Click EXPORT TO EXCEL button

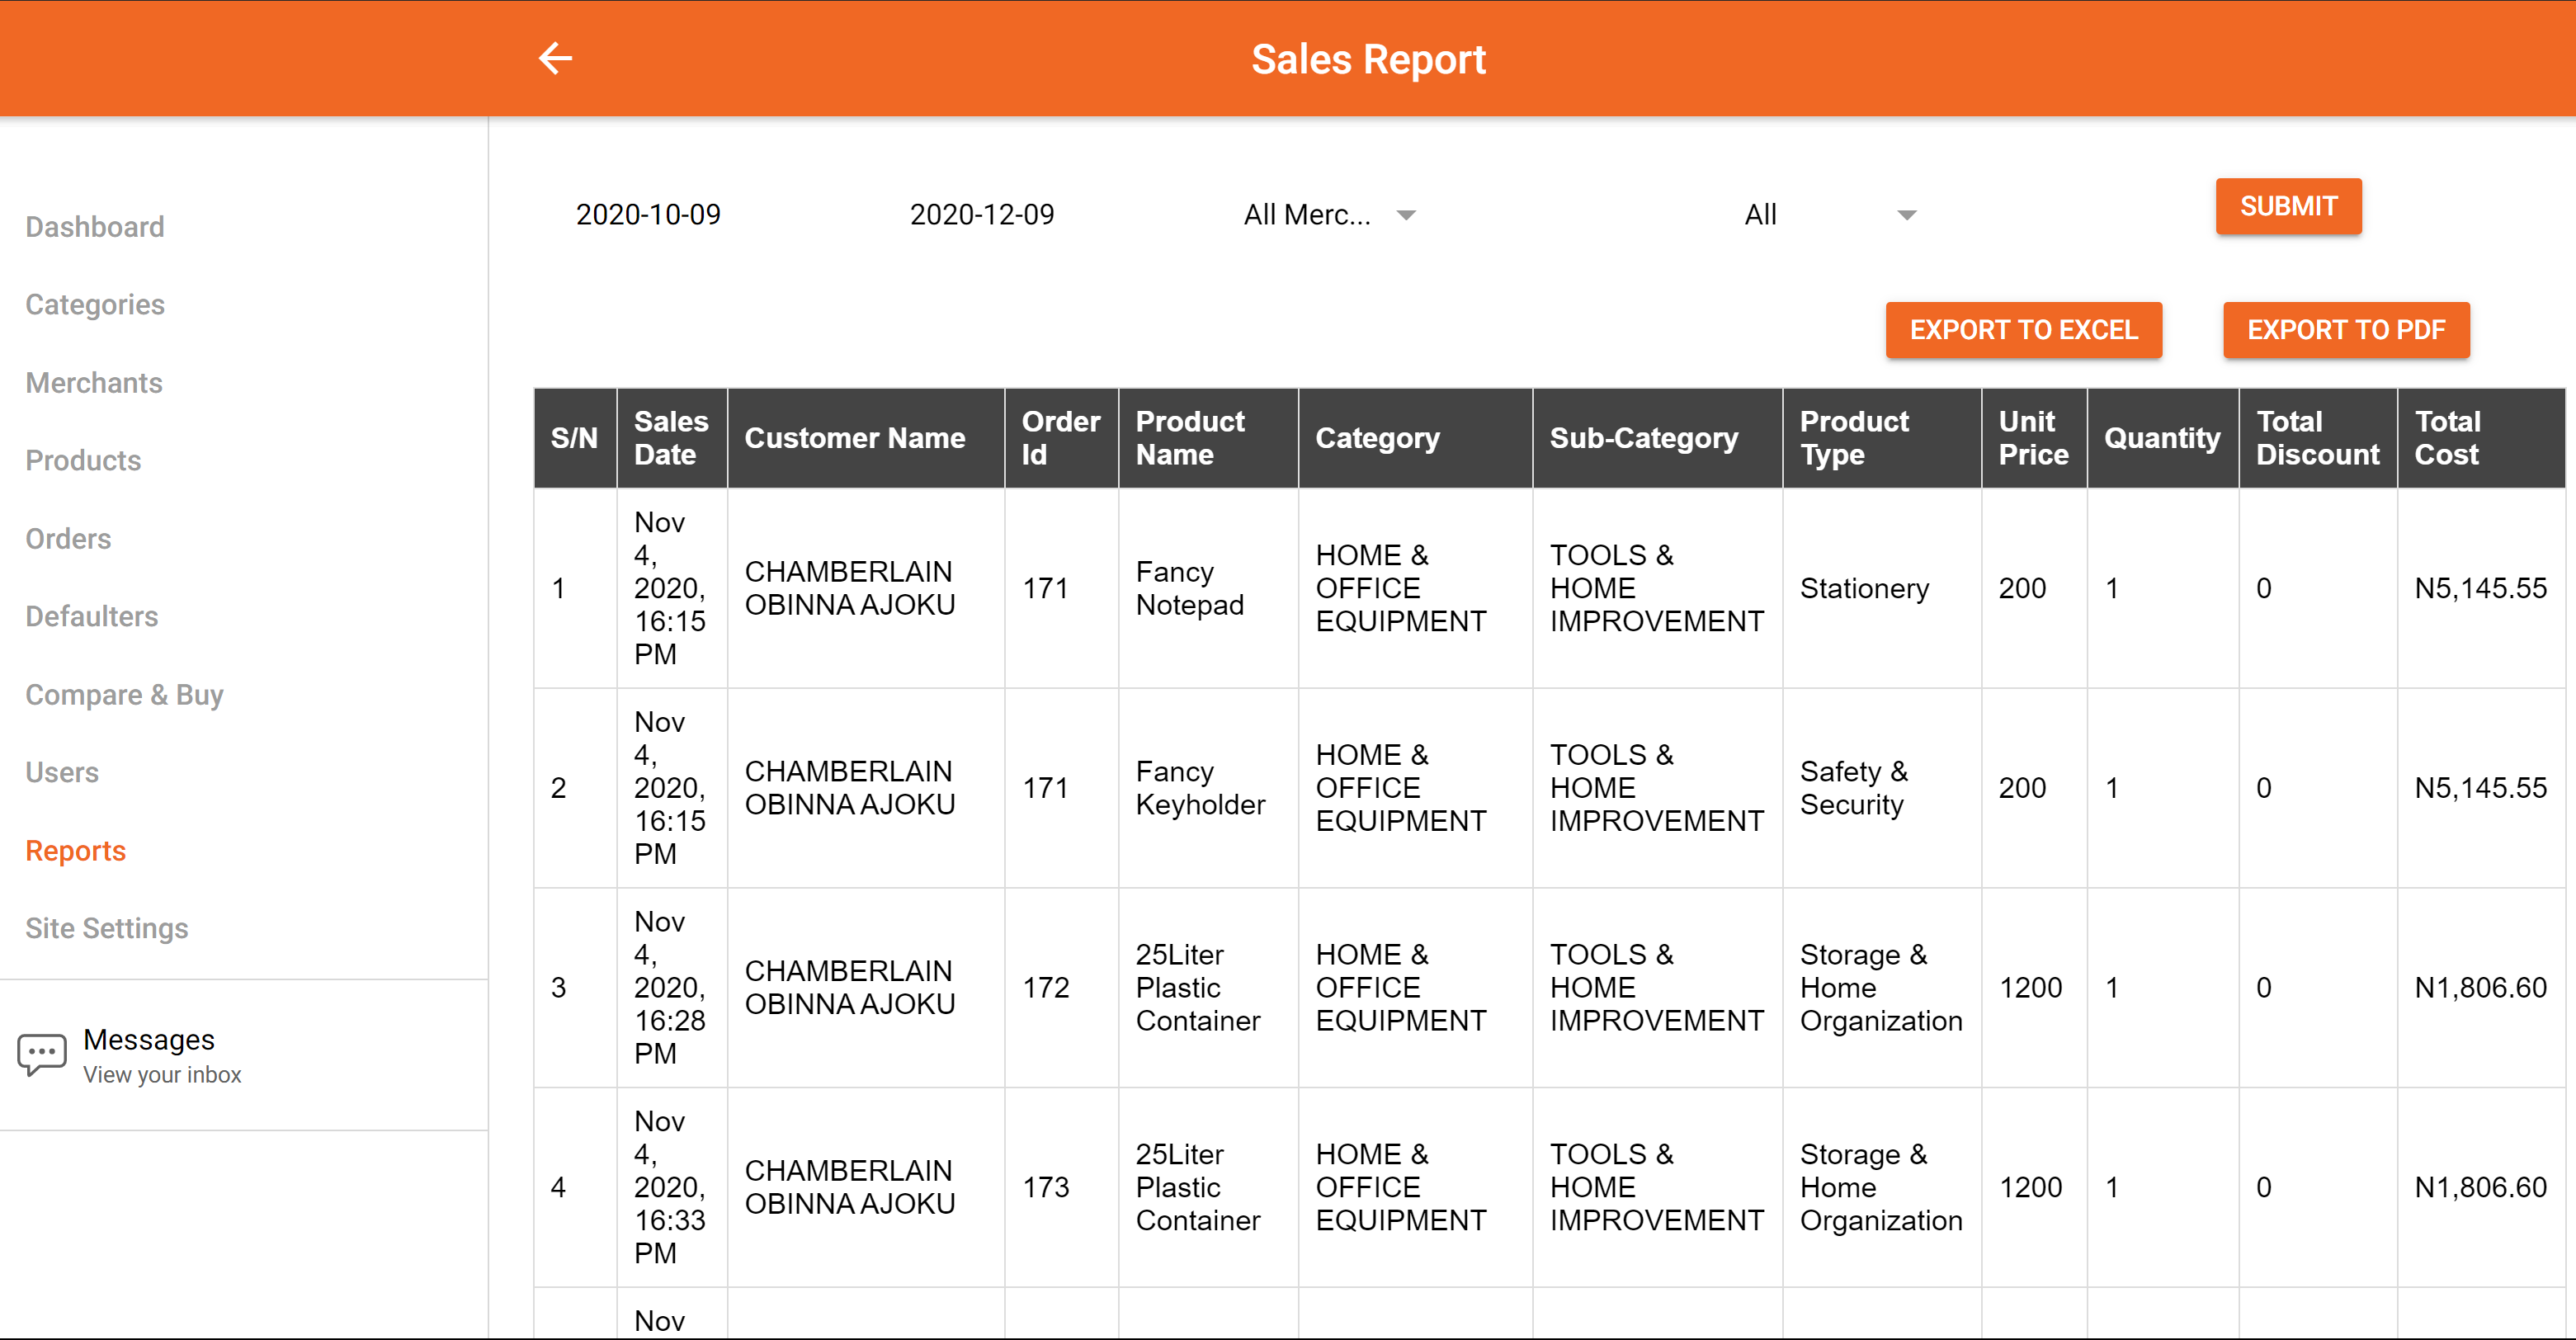[x=2023, y=330]
